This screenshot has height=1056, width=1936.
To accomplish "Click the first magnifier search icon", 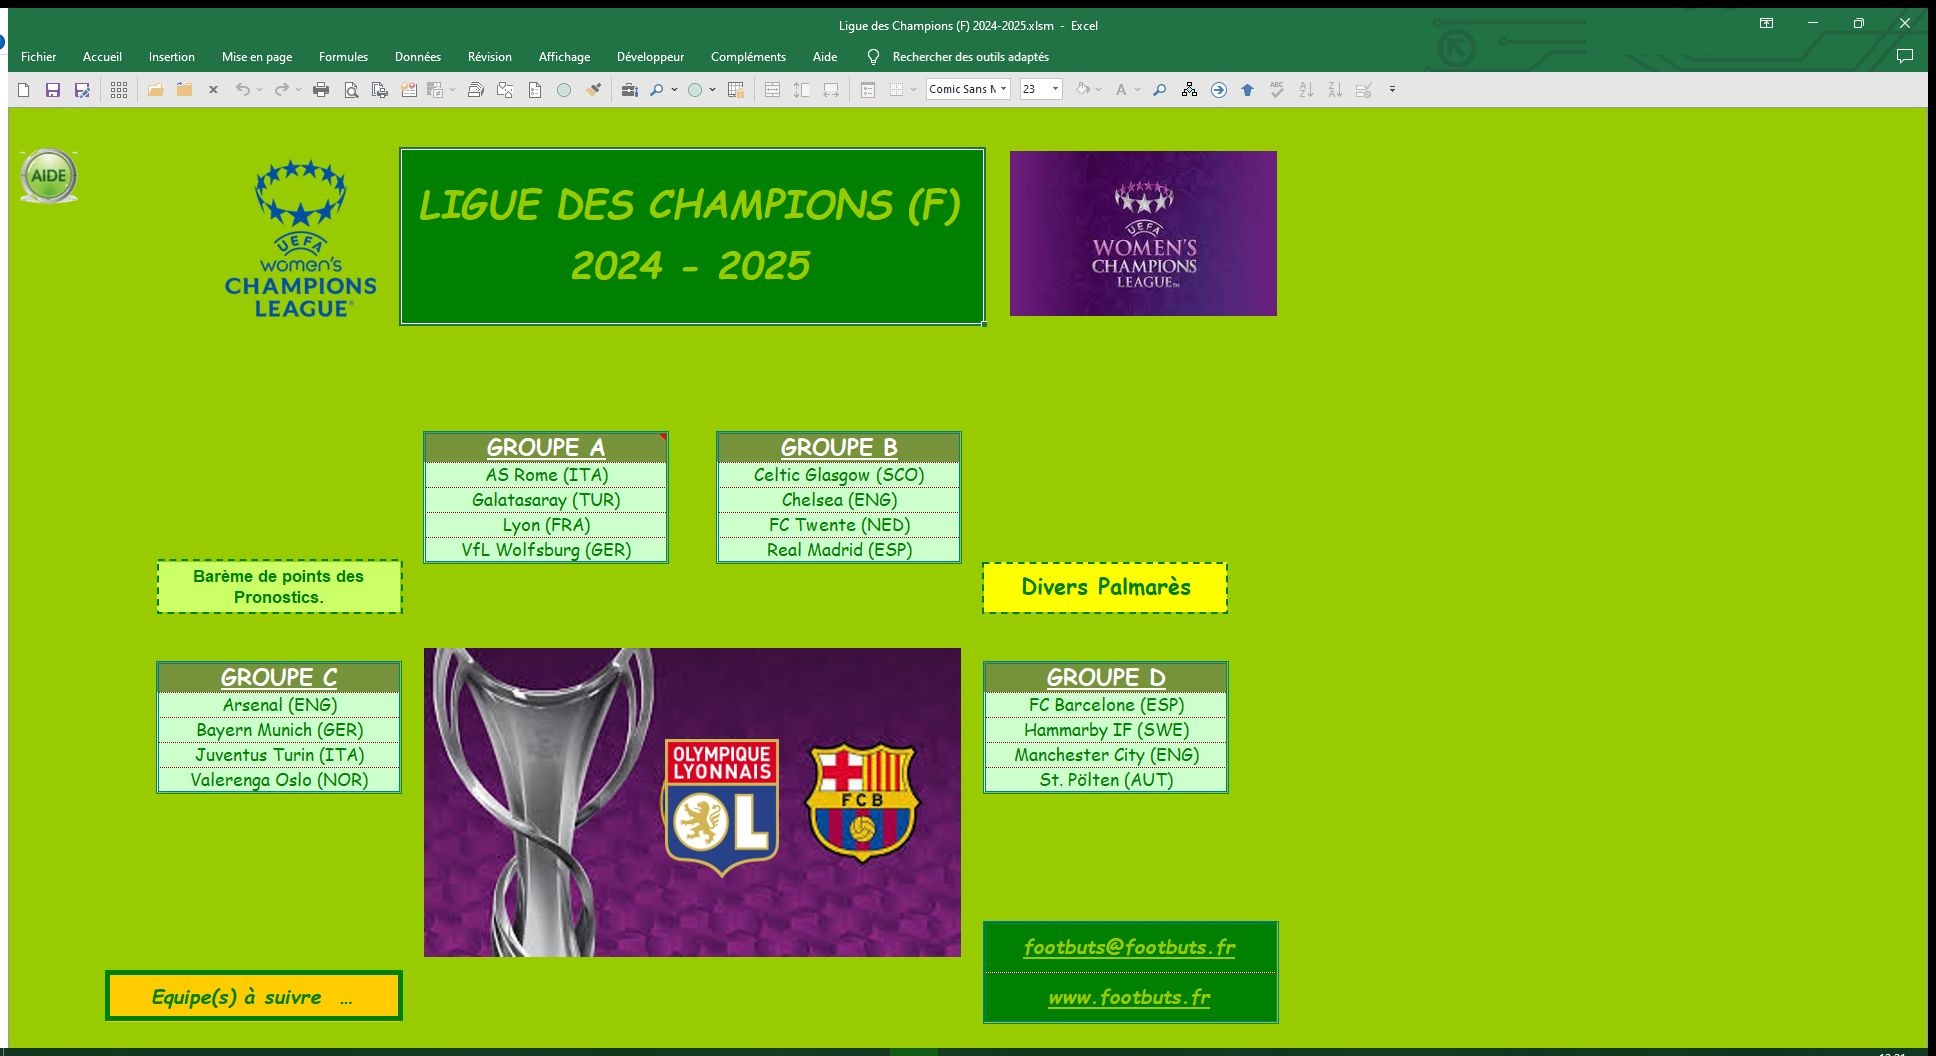I will [x=656, y=90].
